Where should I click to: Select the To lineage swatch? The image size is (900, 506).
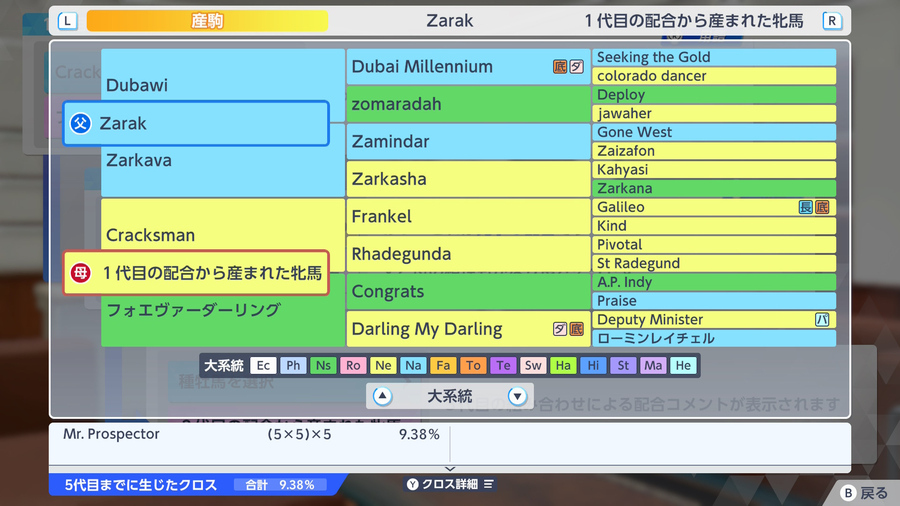point(473,365)
